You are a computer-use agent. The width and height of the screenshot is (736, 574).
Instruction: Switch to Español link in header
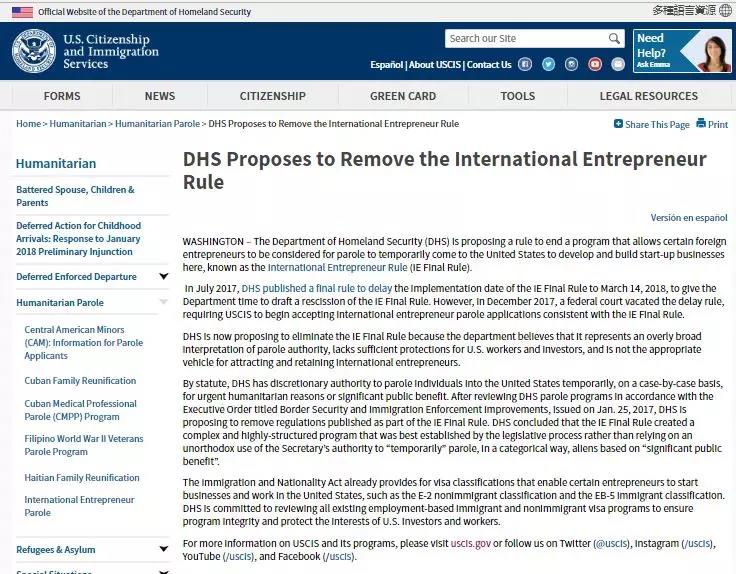386,65
